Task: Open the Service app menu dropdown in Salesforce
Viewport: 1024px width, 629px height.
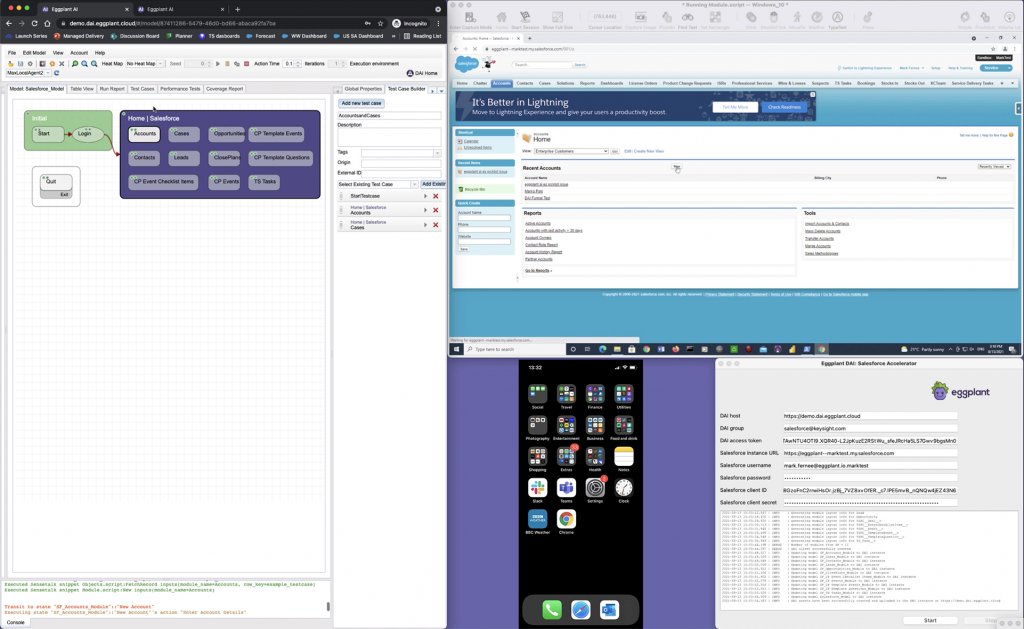Action: (x=995, y=68)
